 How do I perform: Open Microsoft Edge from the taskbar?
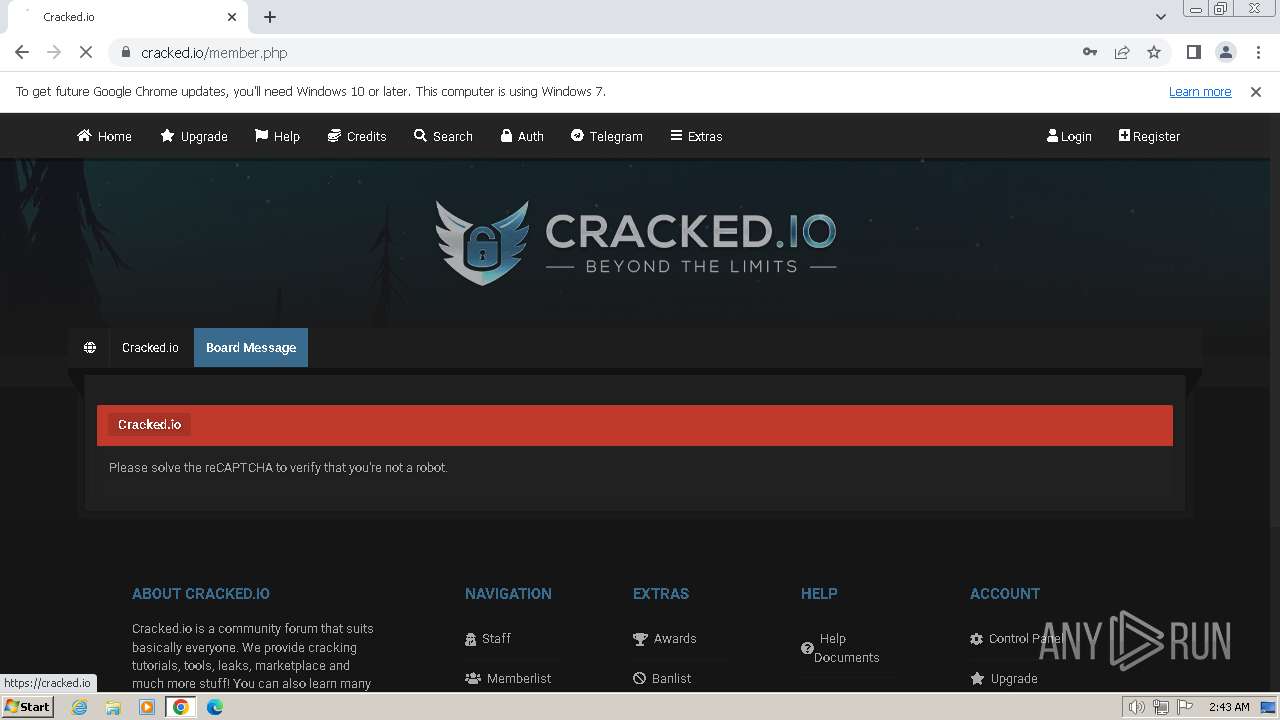tap(215, 707)
